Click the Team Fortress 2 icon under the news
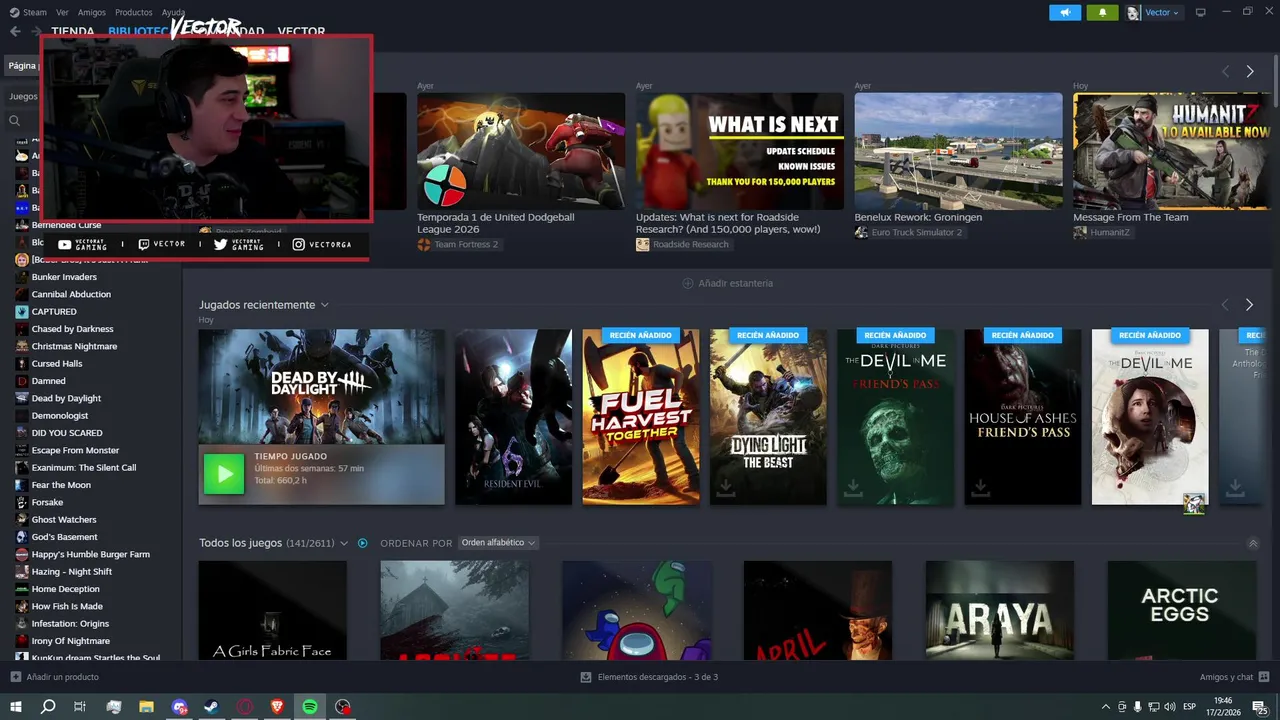 coord(424,244)
